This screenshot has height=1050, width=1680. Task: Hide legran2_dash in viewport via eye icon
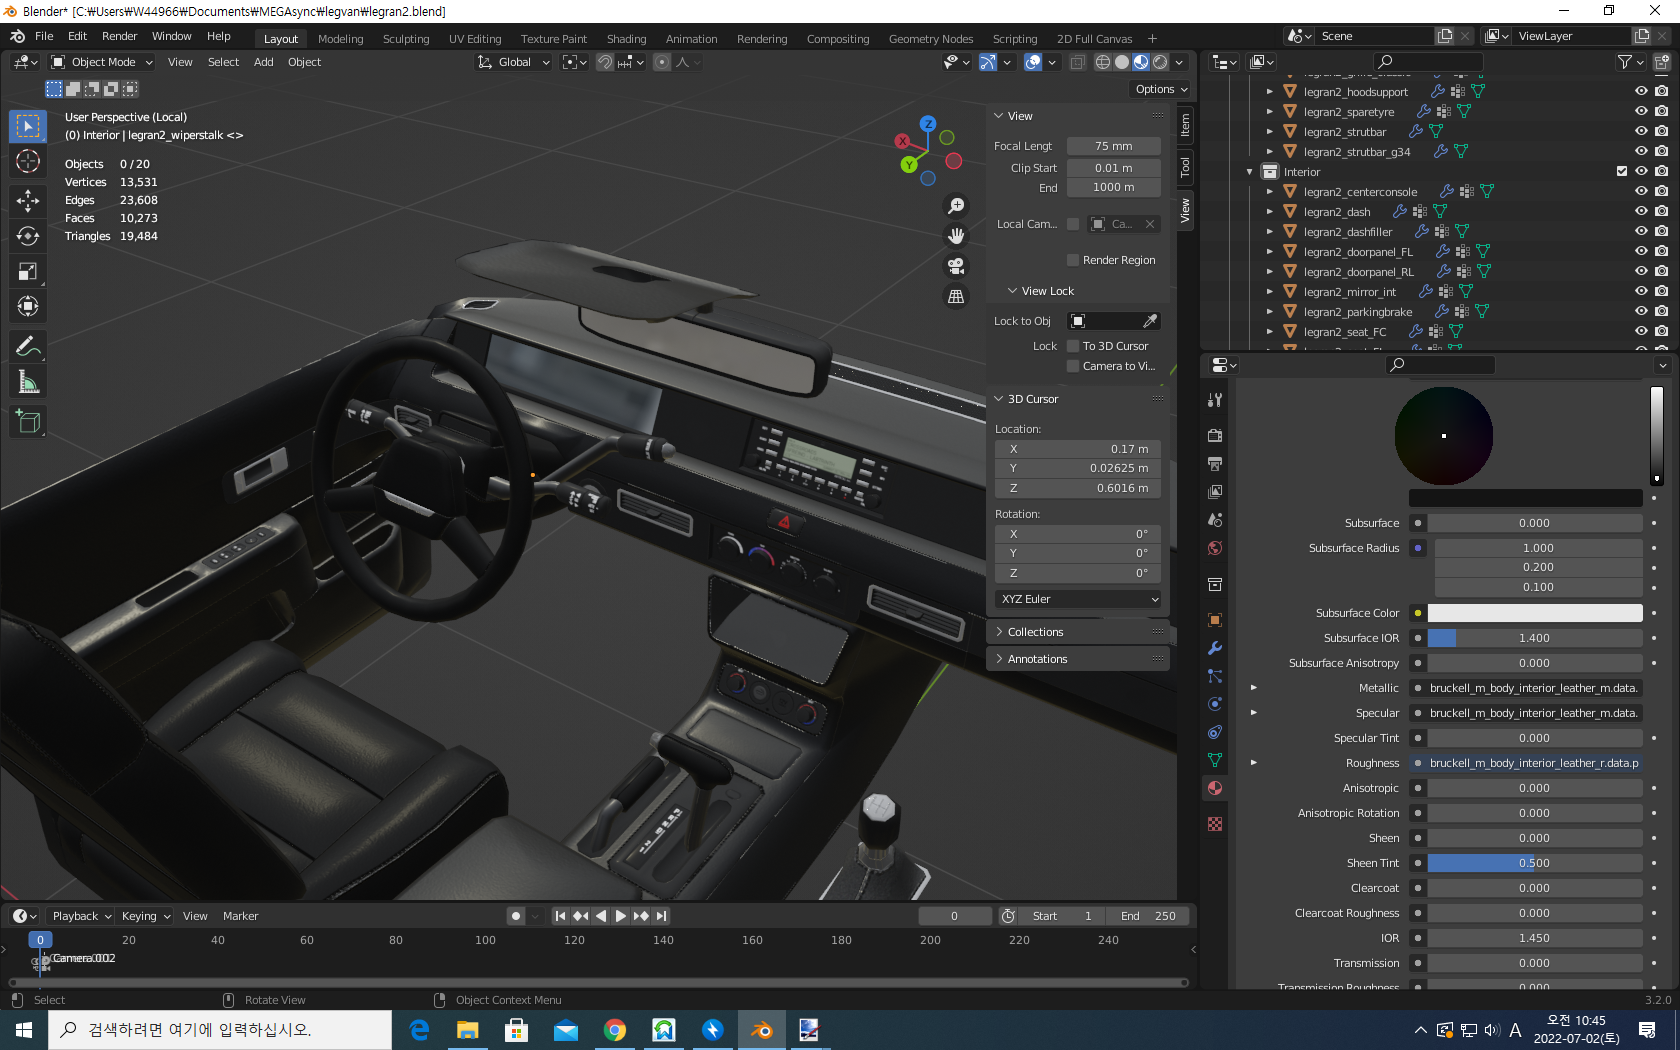tap(1641, 211)
